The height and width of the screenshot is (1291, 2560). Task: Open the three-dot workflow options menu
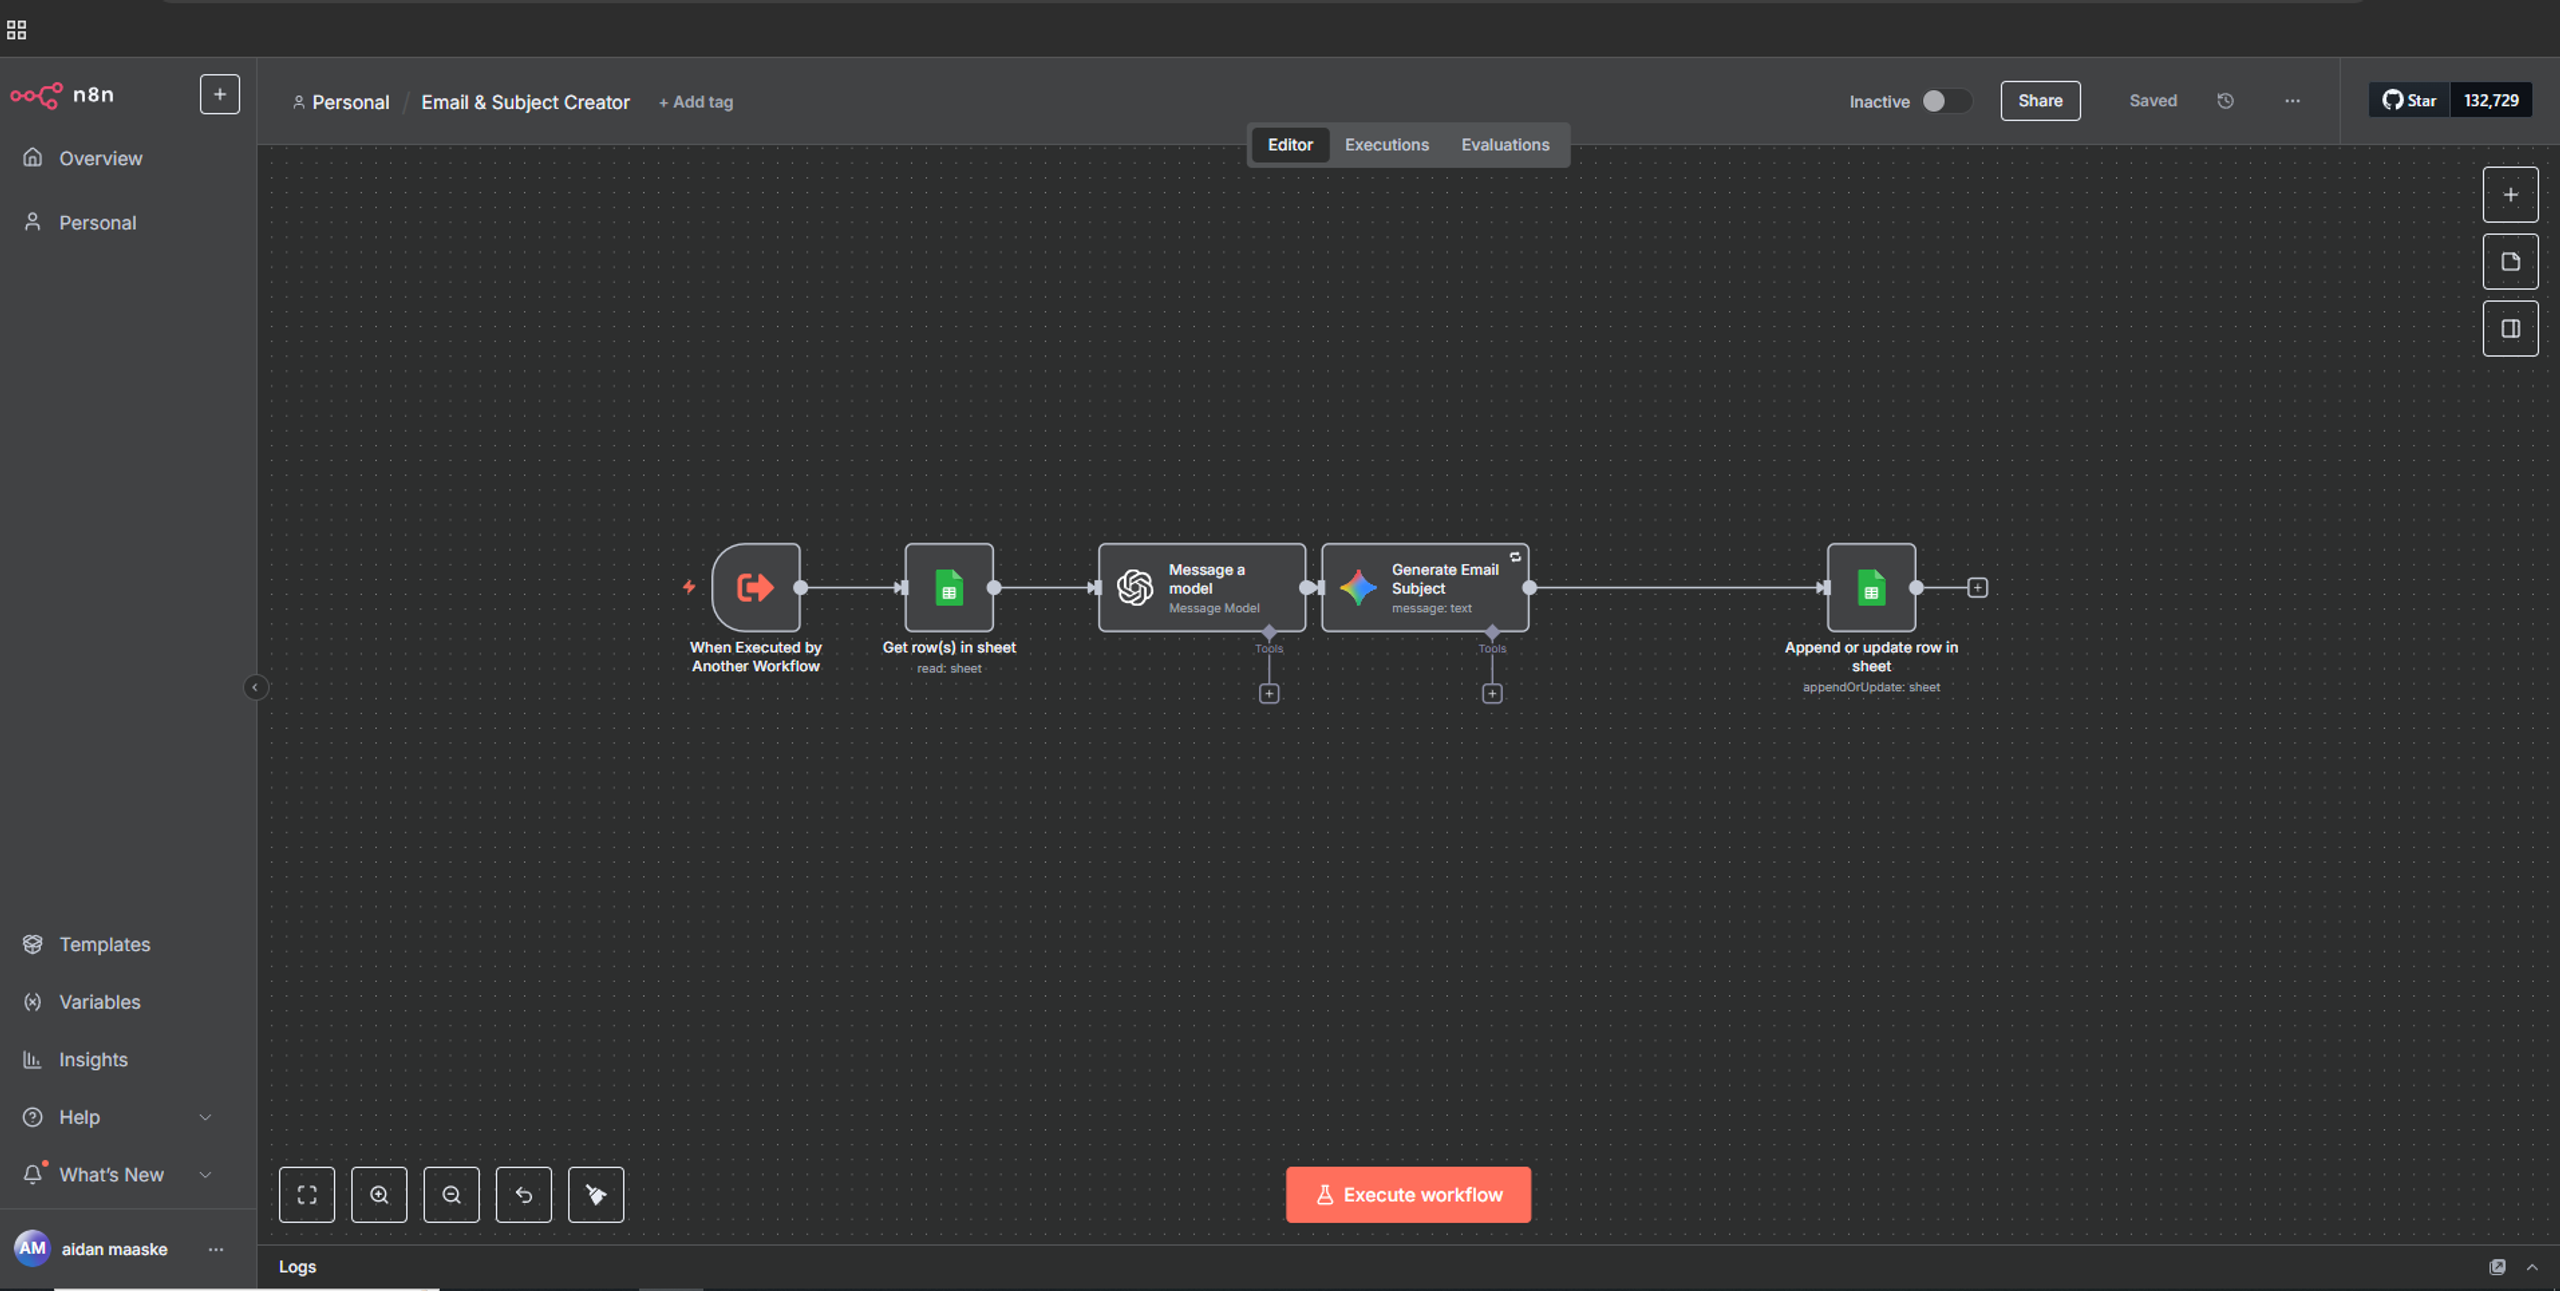2292,101
